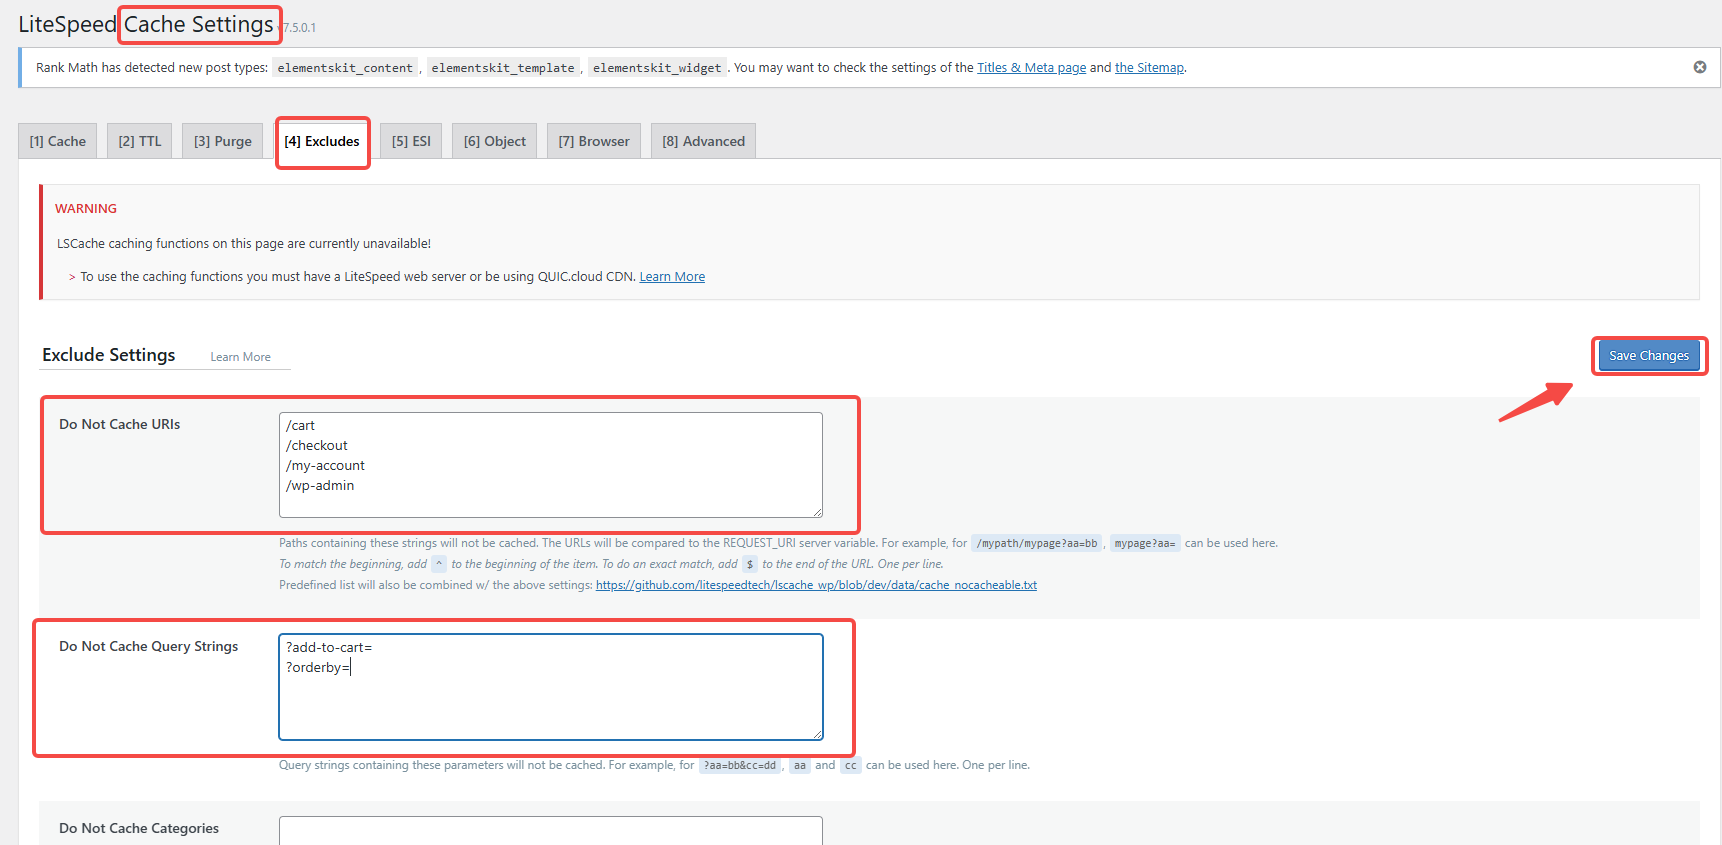This screenshot has height=845, width=1722.
Task: Click the Exclude Settings heading
Action: 109,355
